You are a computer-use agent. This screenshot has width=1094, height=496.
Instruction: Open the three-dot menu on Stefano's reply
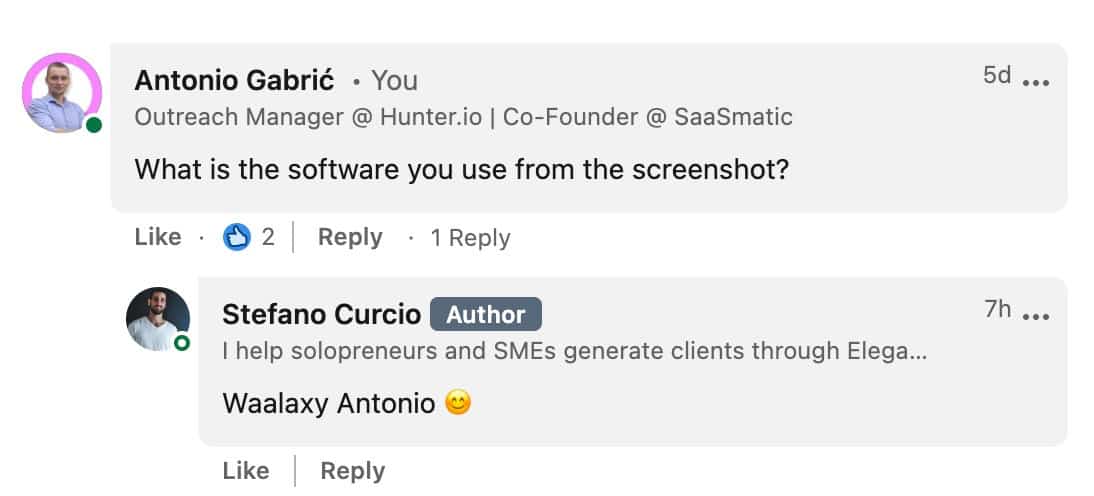coord(1035,316)
